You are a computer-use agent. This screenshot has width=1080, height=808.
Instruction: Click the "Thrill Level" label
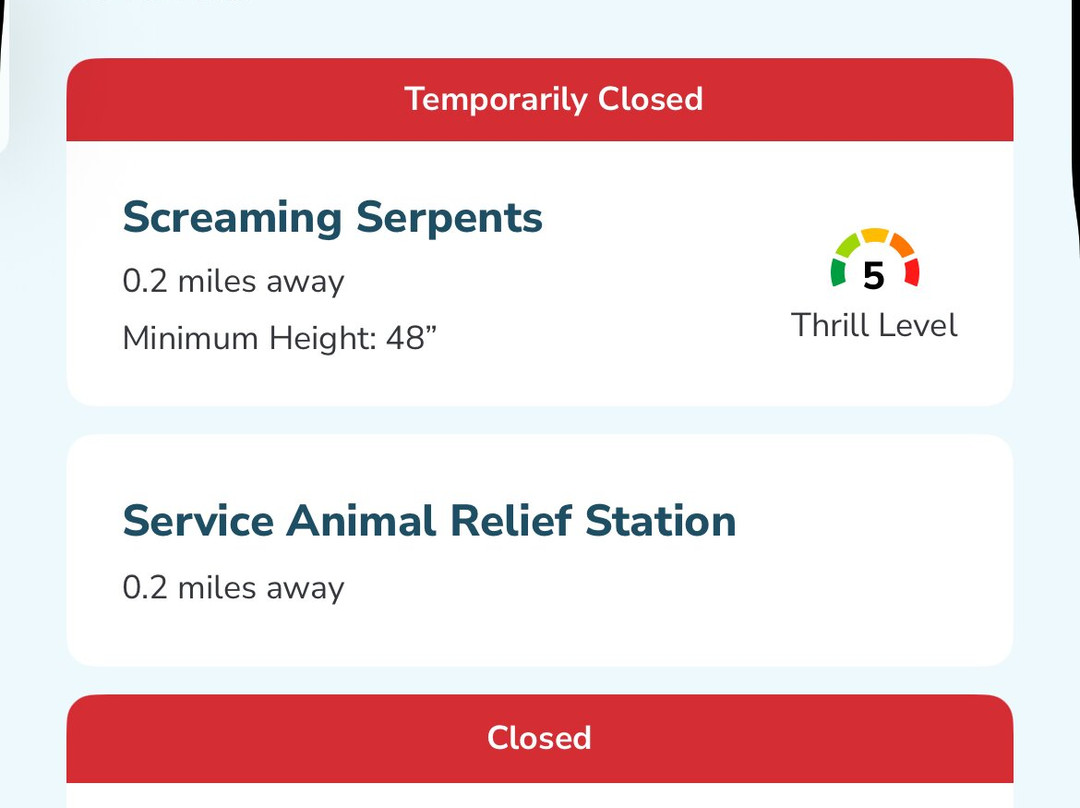click(x=874, y=325)
